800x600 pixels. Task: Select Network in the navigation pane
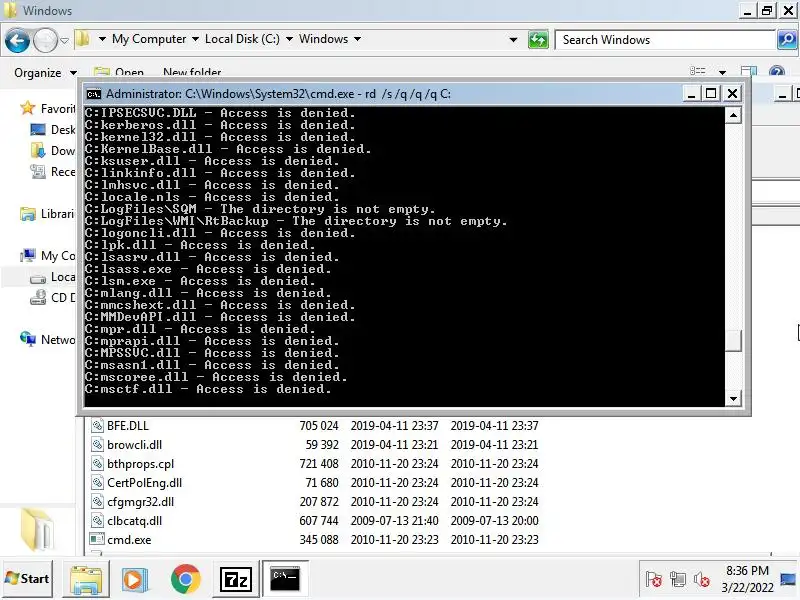coord(47,339)
